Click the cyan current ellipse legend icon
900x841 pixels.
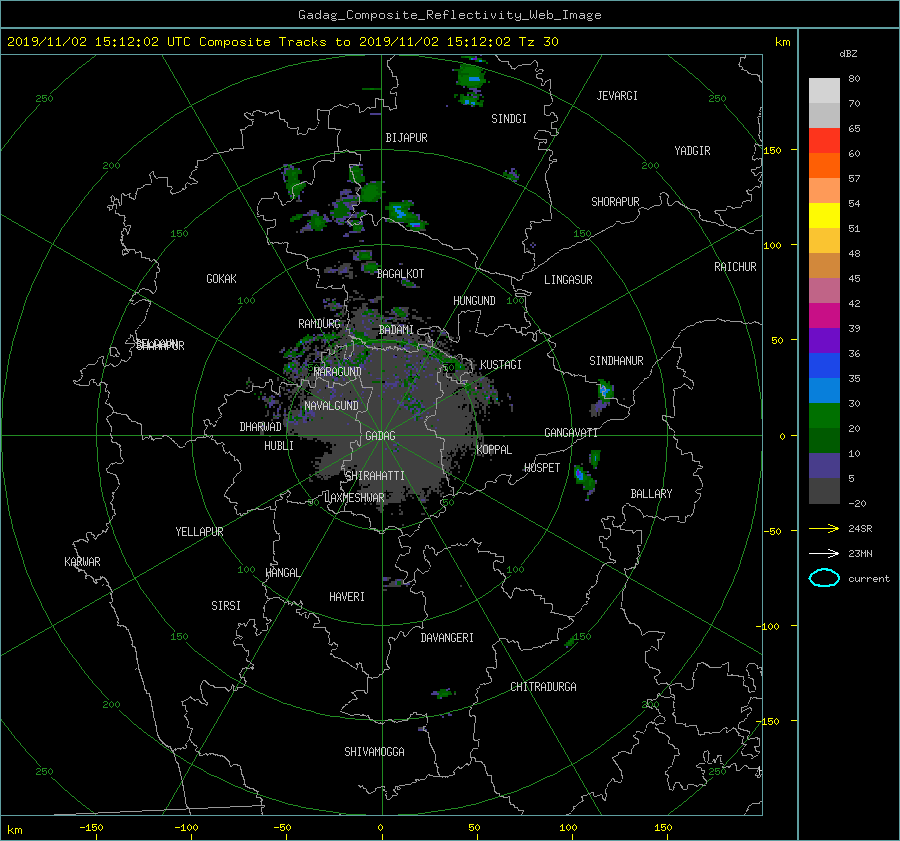point(824,578)
